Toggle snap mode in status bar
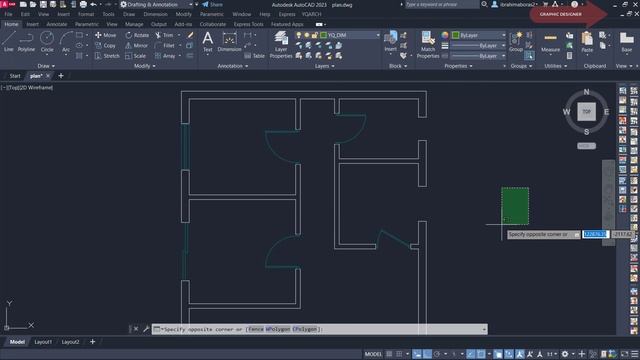The width and height of the screenshot is (640, 360). [400, 354]
